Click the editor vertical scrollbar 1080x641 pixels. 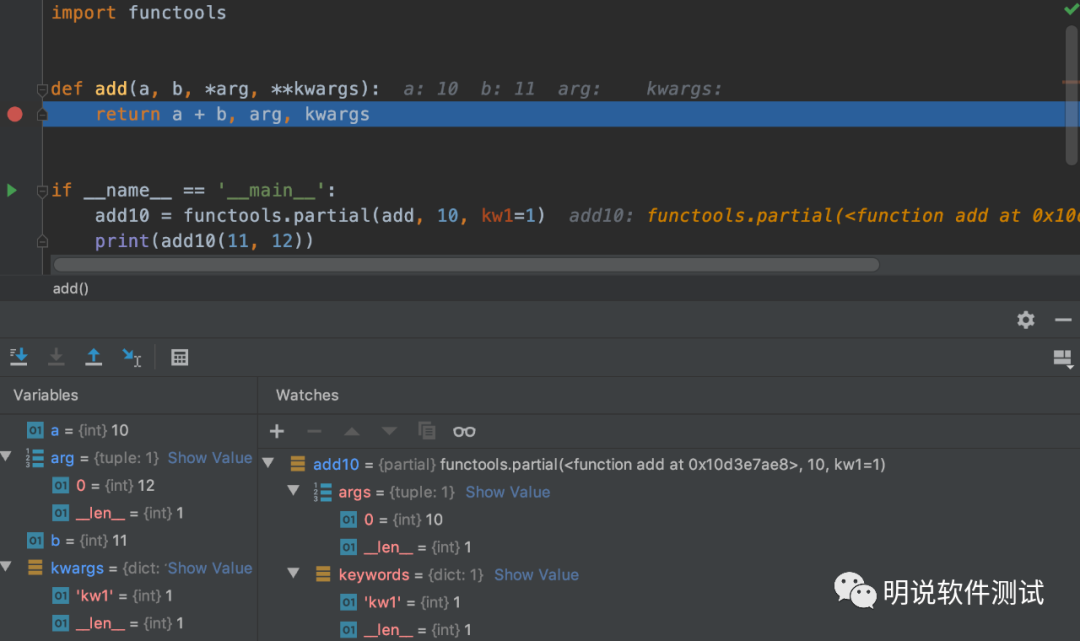coord(1072,95)
